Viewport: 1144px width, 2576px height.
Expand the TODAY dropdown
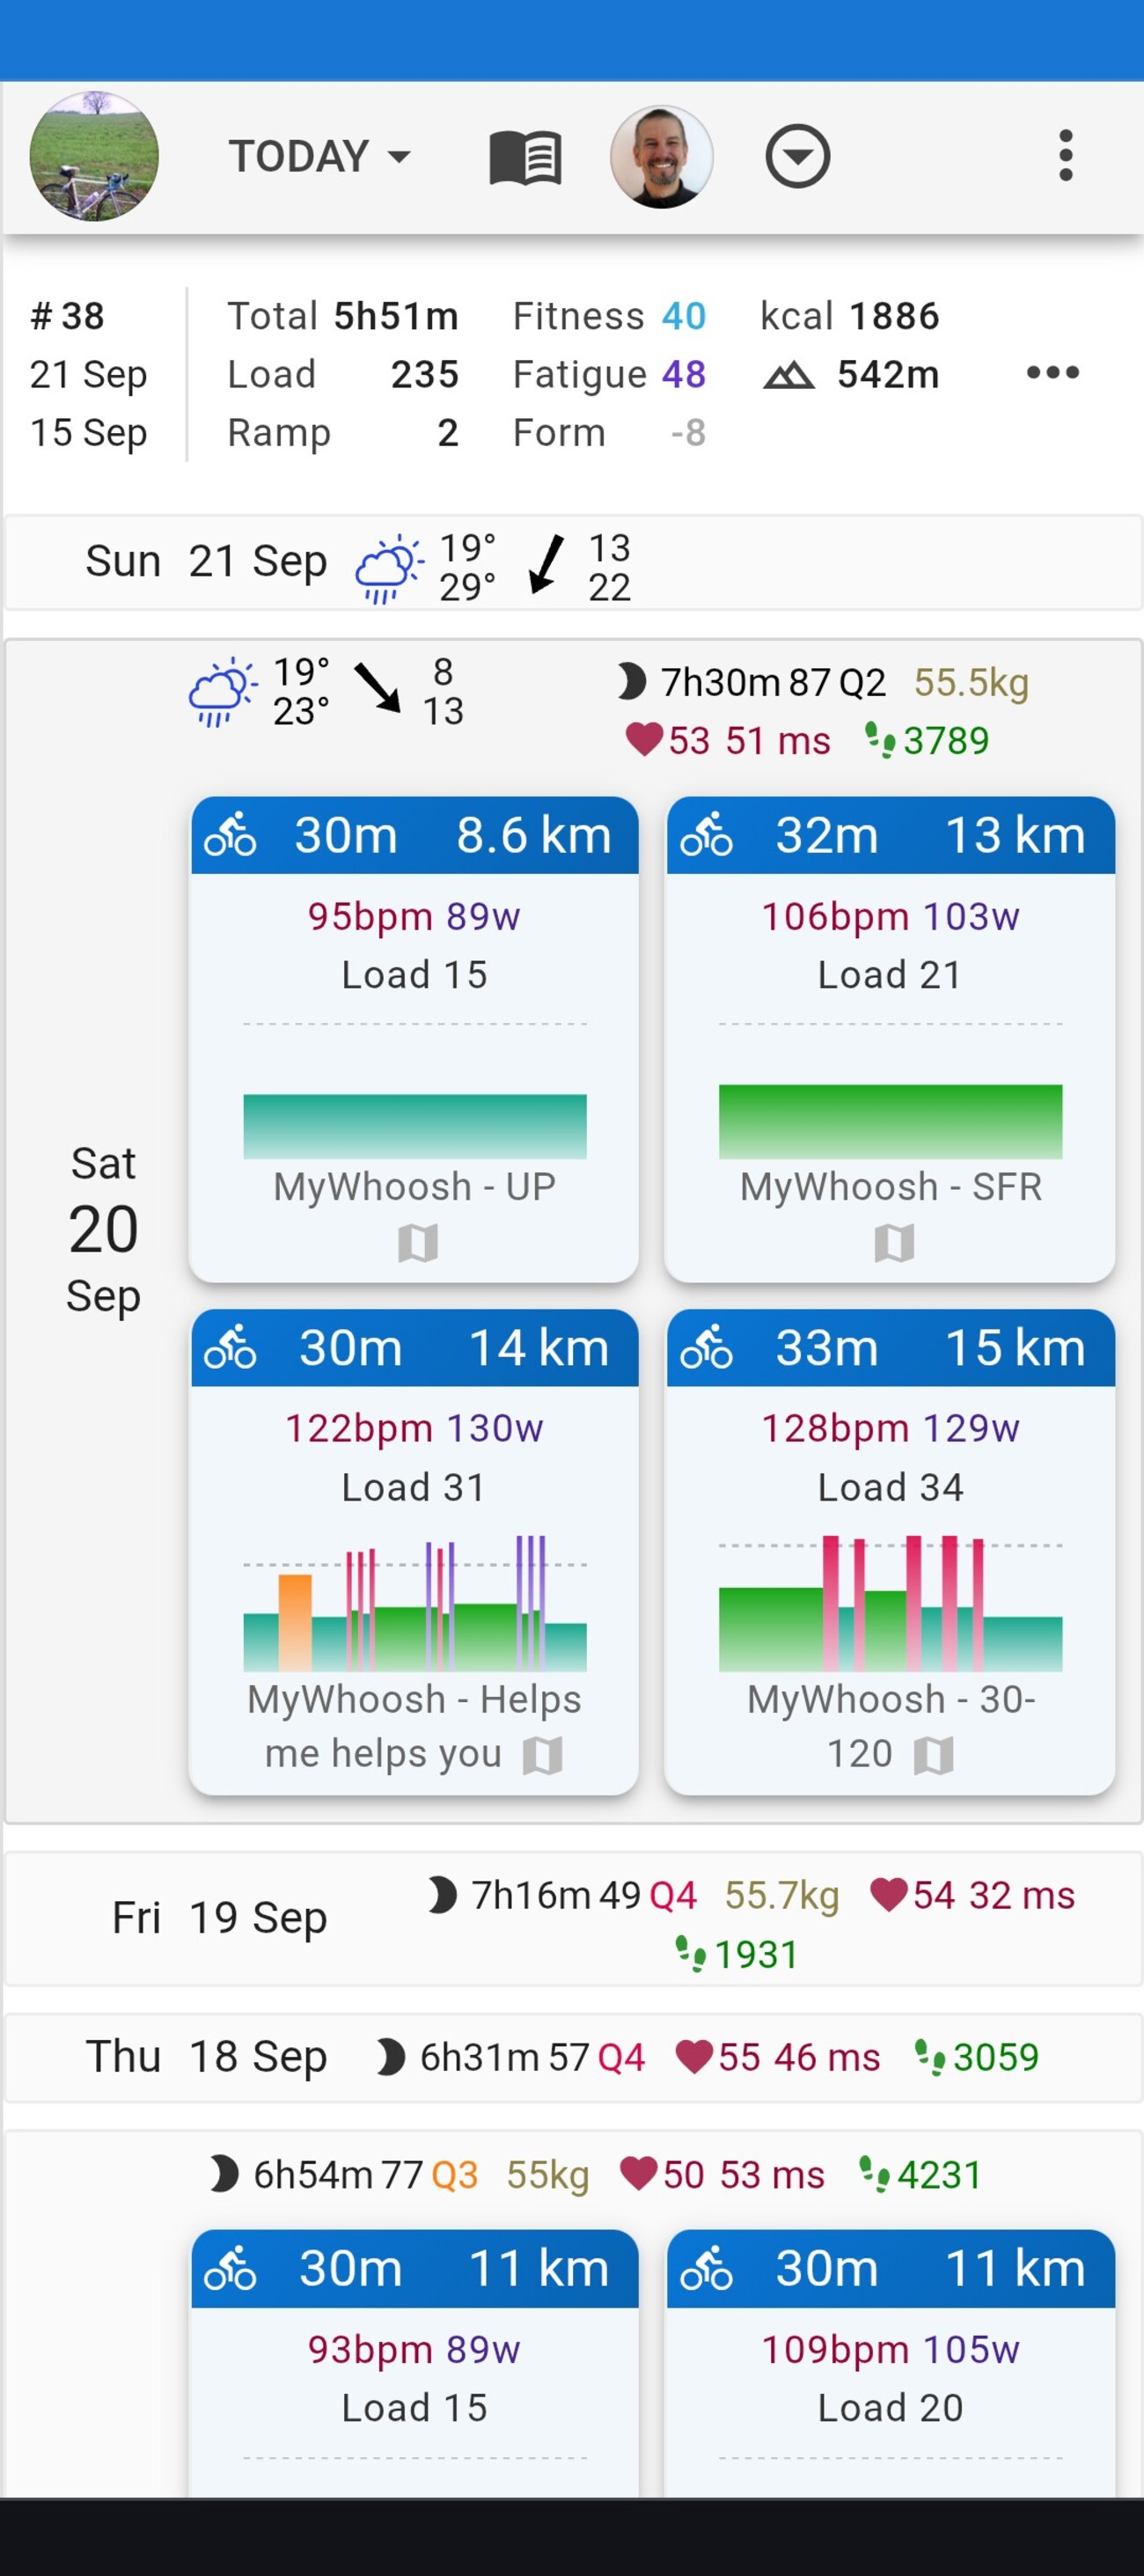(x=320, y=157)
